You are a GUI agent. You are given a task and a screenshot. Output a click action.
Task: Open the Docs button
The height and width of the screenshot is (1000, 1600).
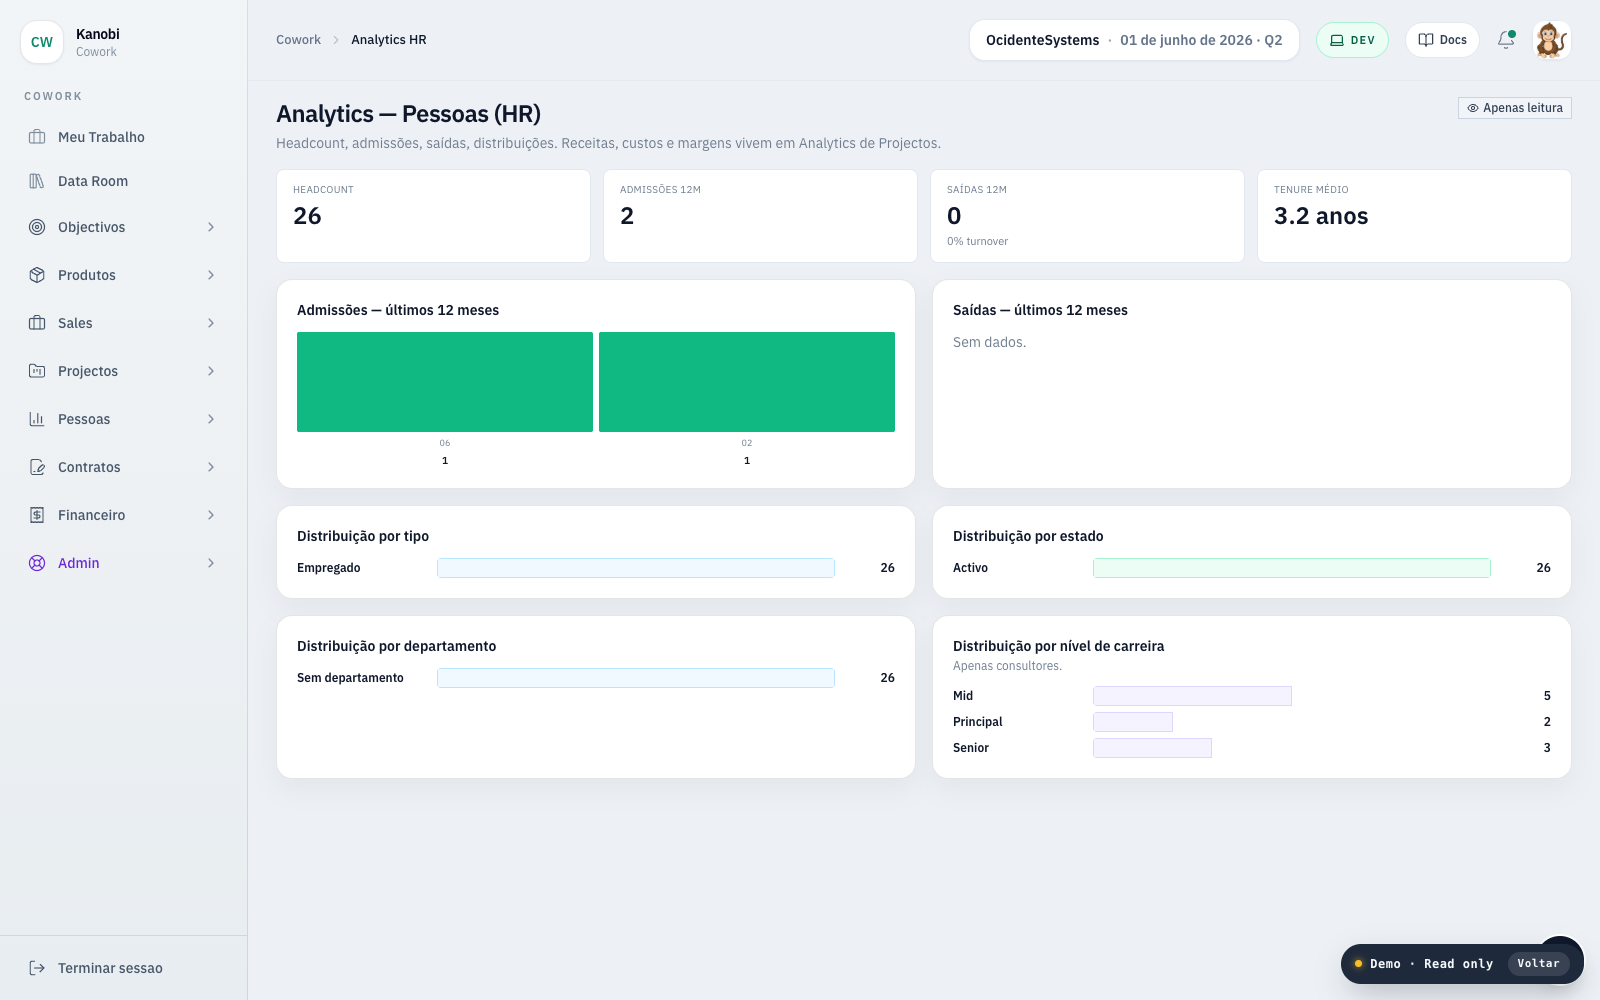(1442, 40)
